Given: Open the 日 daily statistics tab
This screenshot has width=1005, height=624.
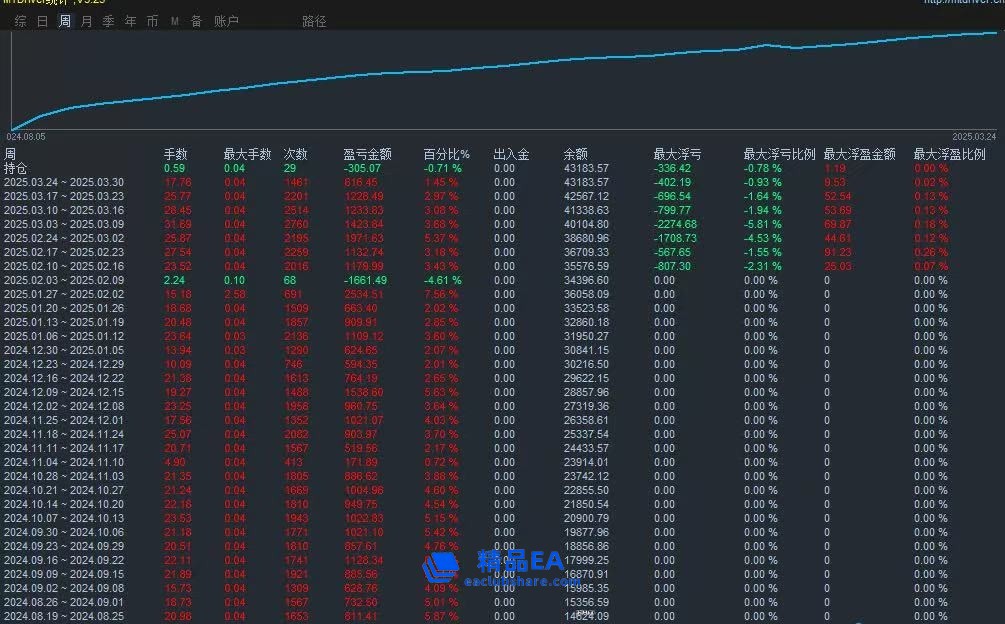Looking at the screenshot, I should click(x=43, y=21).
